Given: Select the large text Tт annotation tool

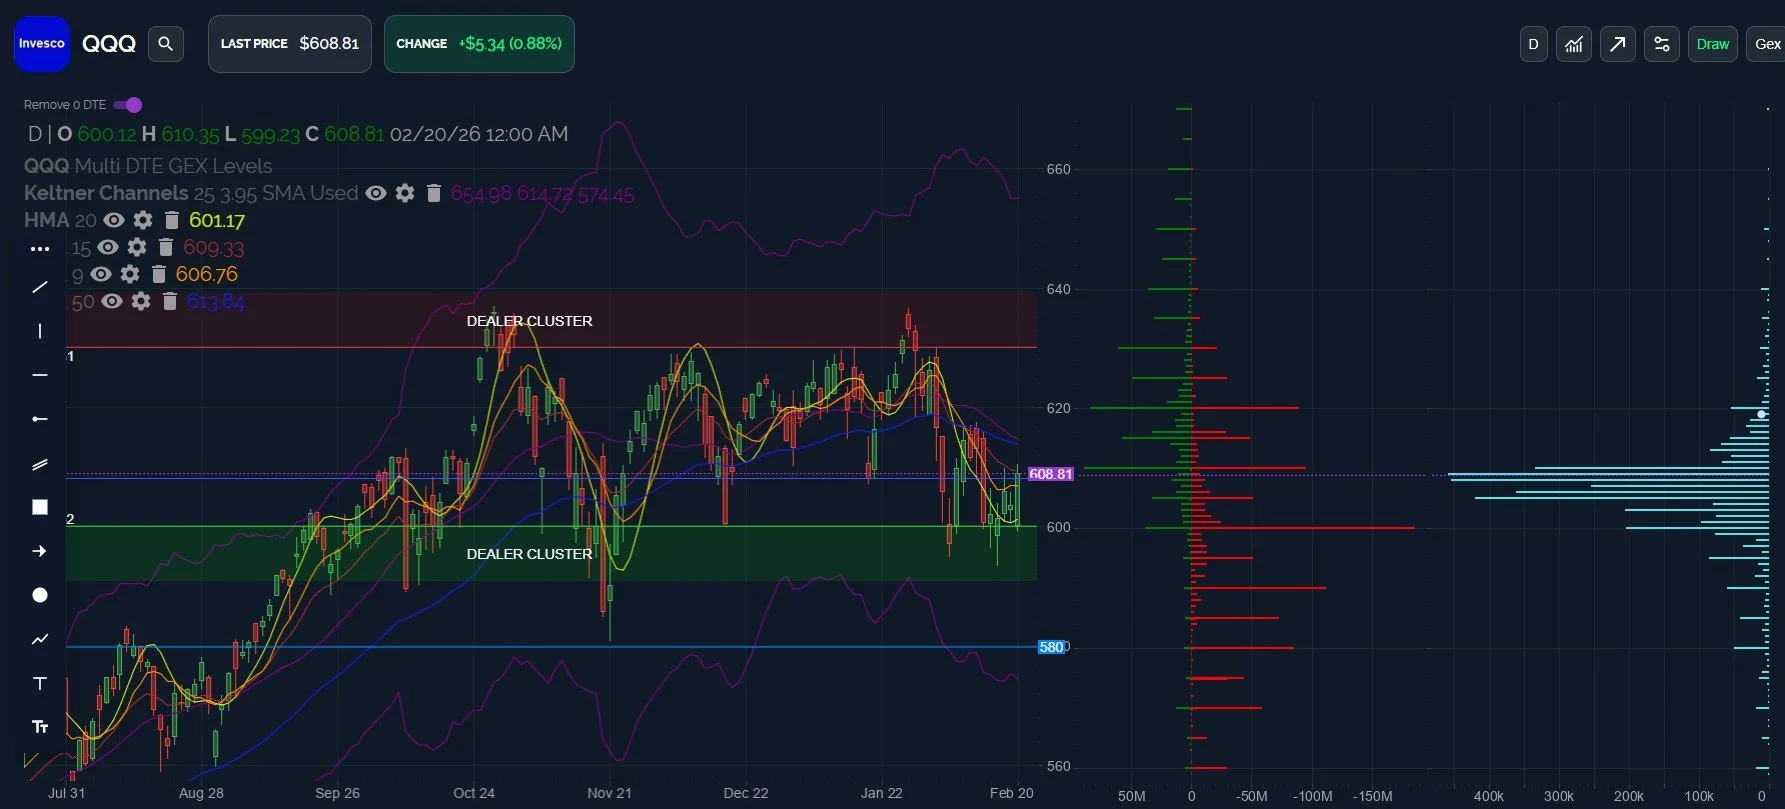Looking at the screenshot, I should tap(40, 727).
